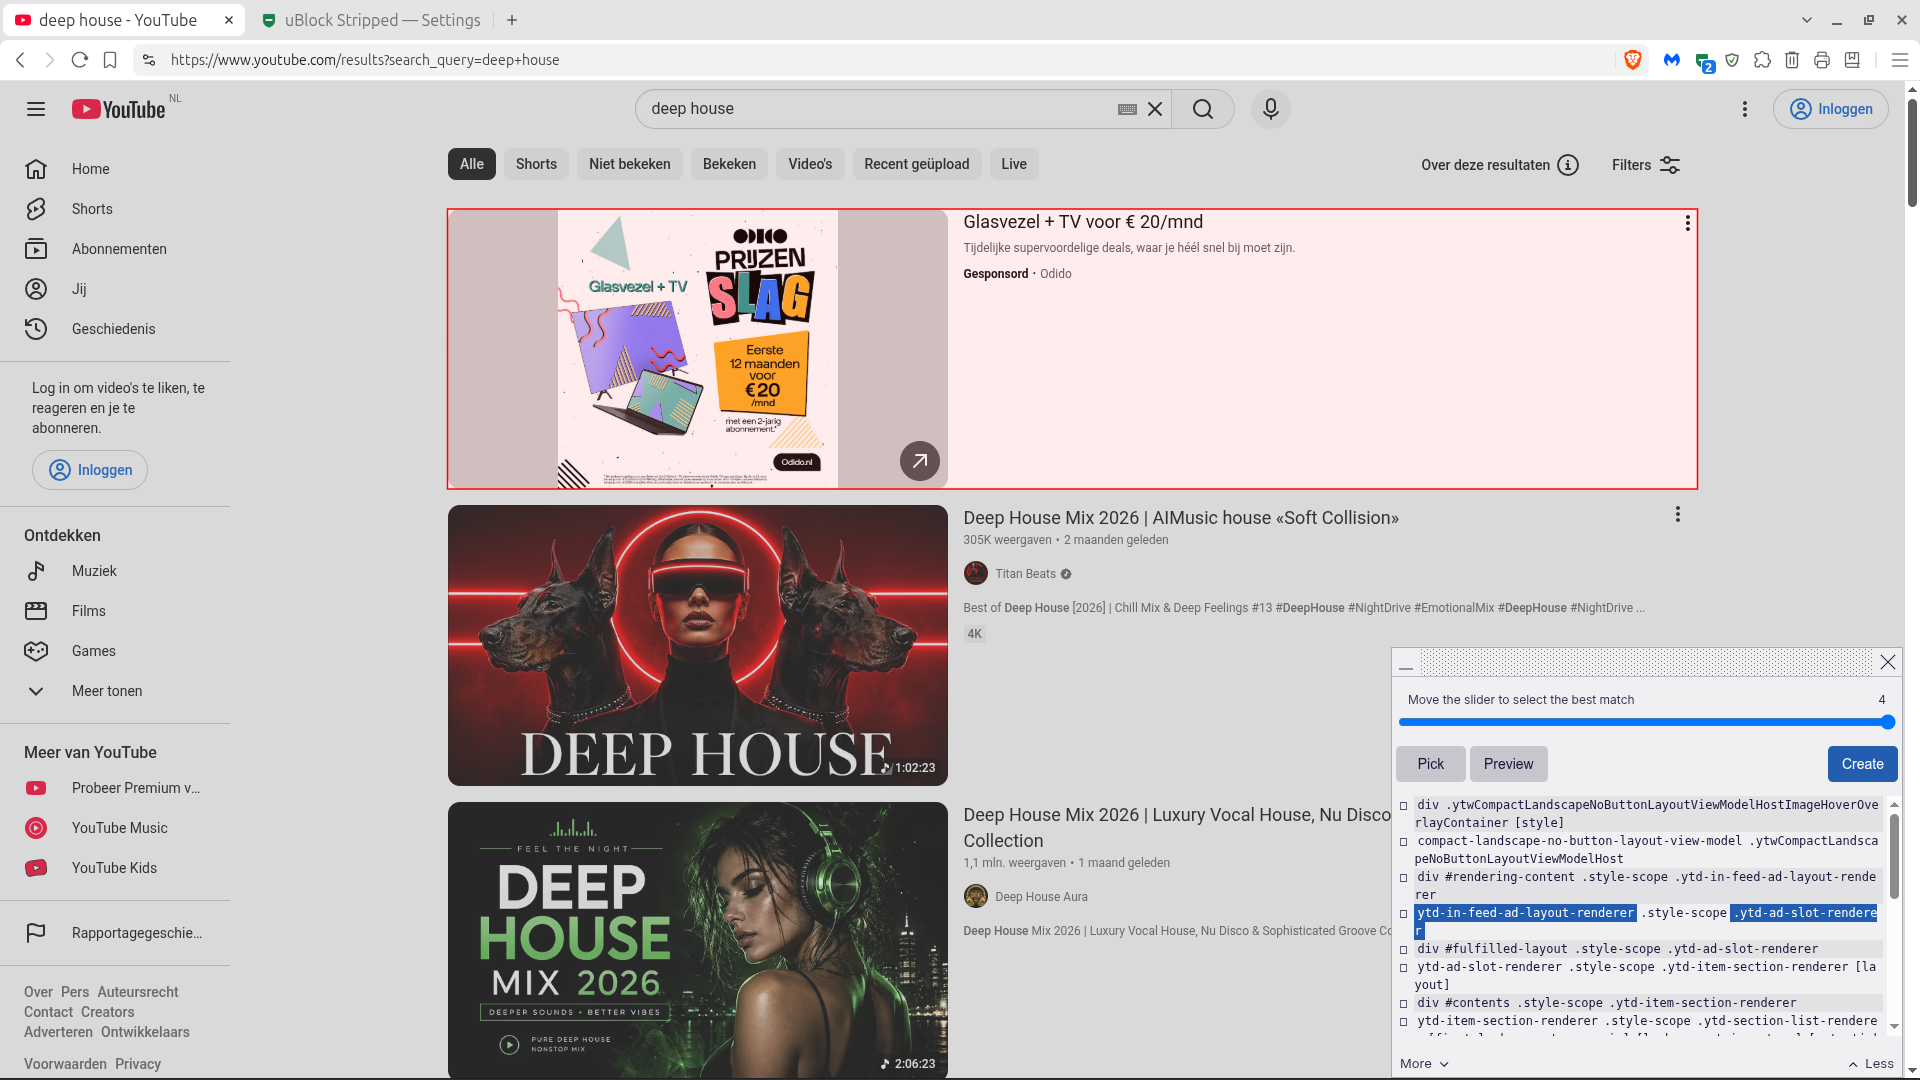Start voice search with the microphone
The height and width of the screenshot is (1080, 1920).
coord(1271,109)
